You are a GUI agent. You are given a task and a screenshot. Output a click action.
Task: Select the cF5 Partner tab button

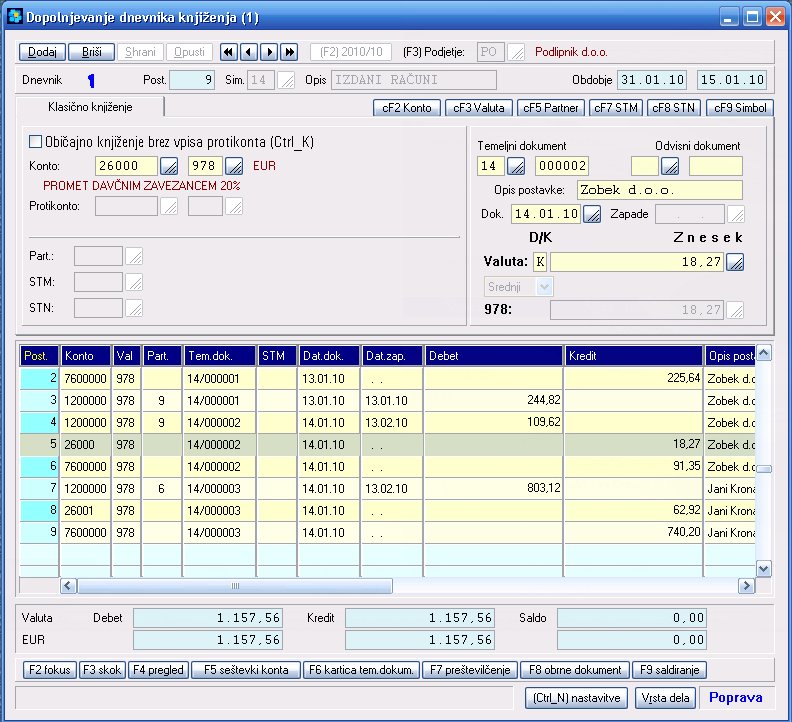point(549,107)
